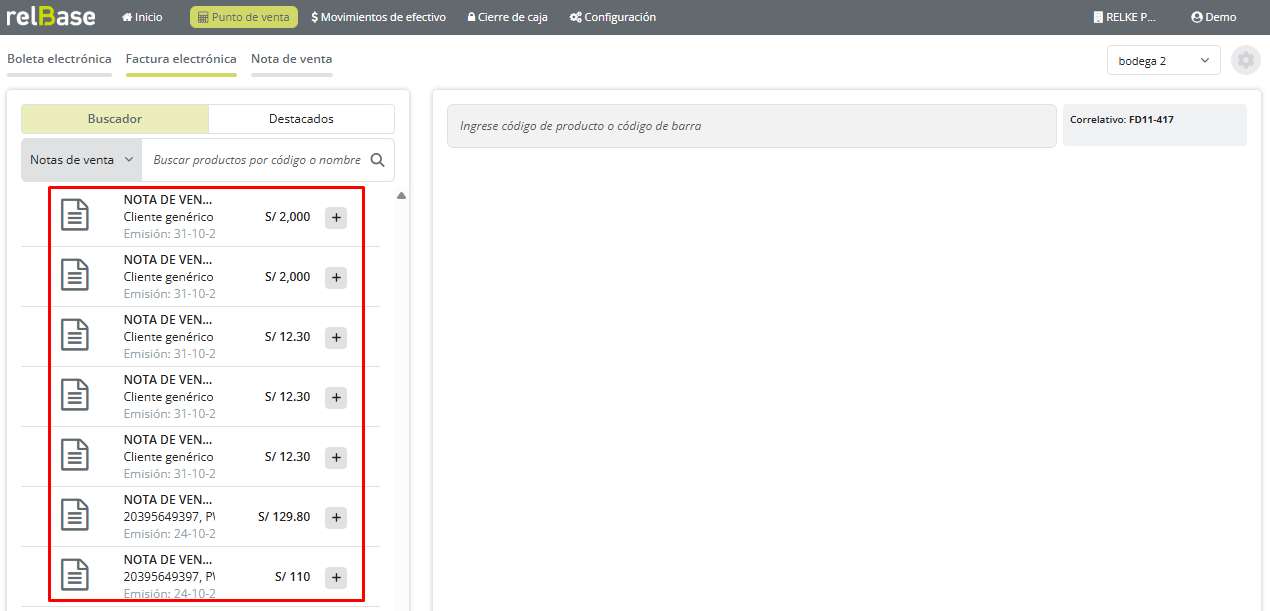1270x611 pixels.
Task: Open Cierre de caja
Action: pos(507,17)
